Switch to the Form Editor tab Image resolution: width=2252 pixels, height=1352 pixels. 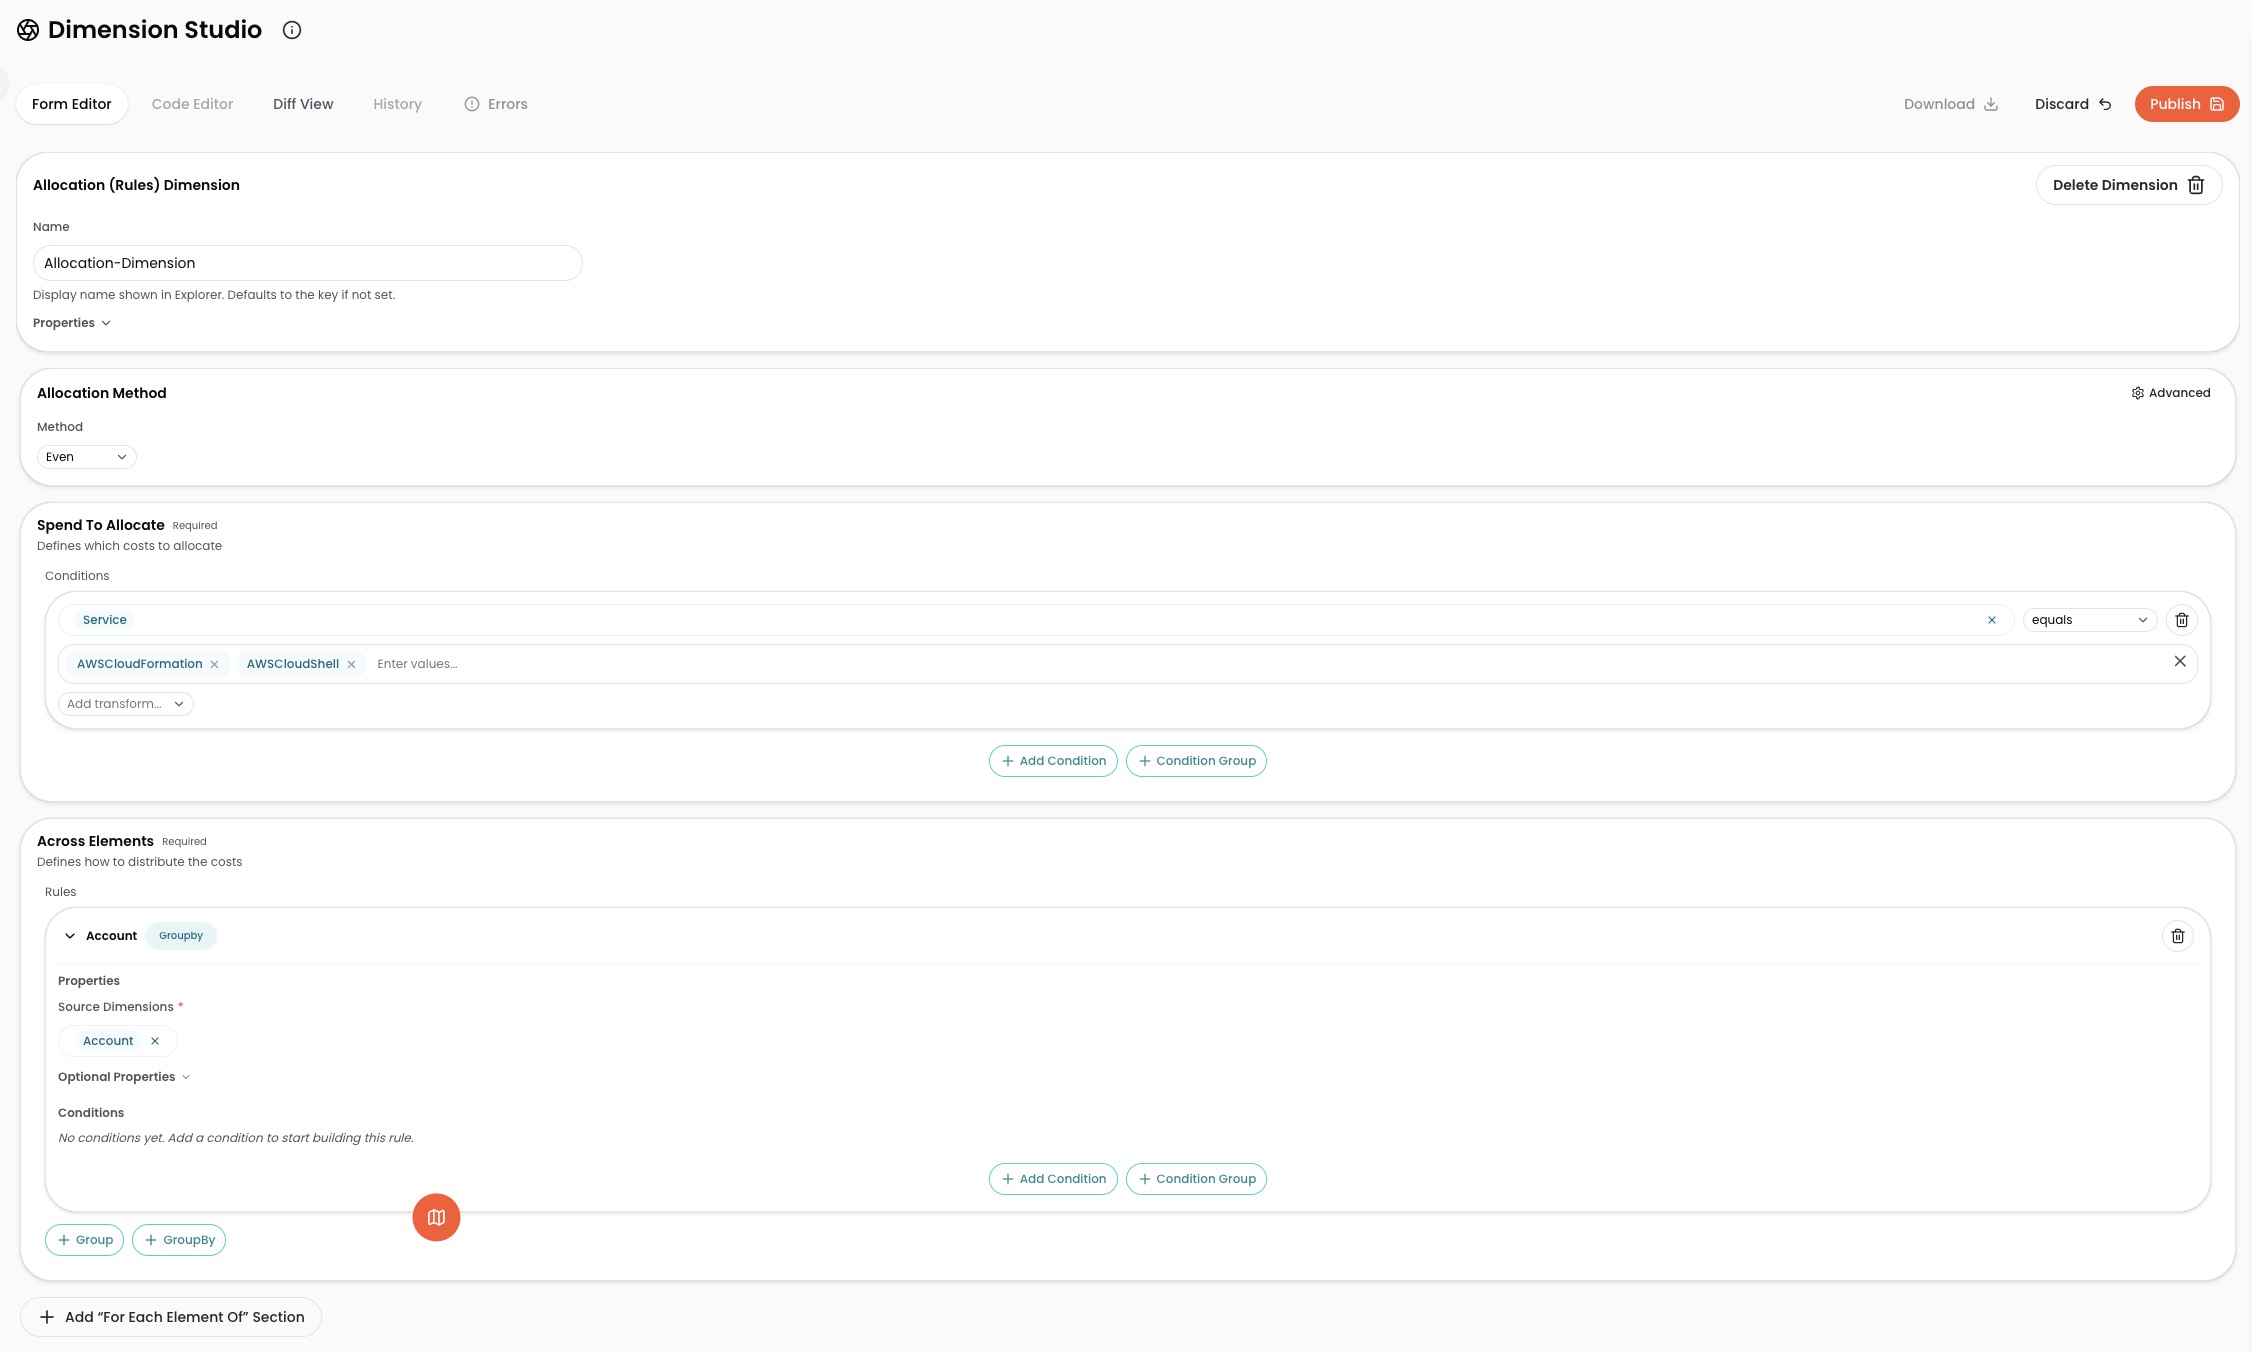click(72, 104)
